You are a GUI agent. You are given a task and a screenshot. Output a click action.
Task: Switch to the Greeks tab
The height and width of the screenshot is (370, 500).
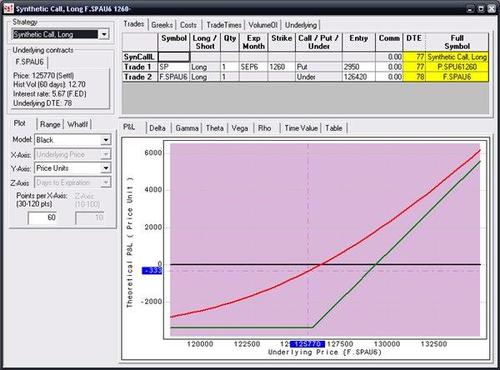click(162, 25)
